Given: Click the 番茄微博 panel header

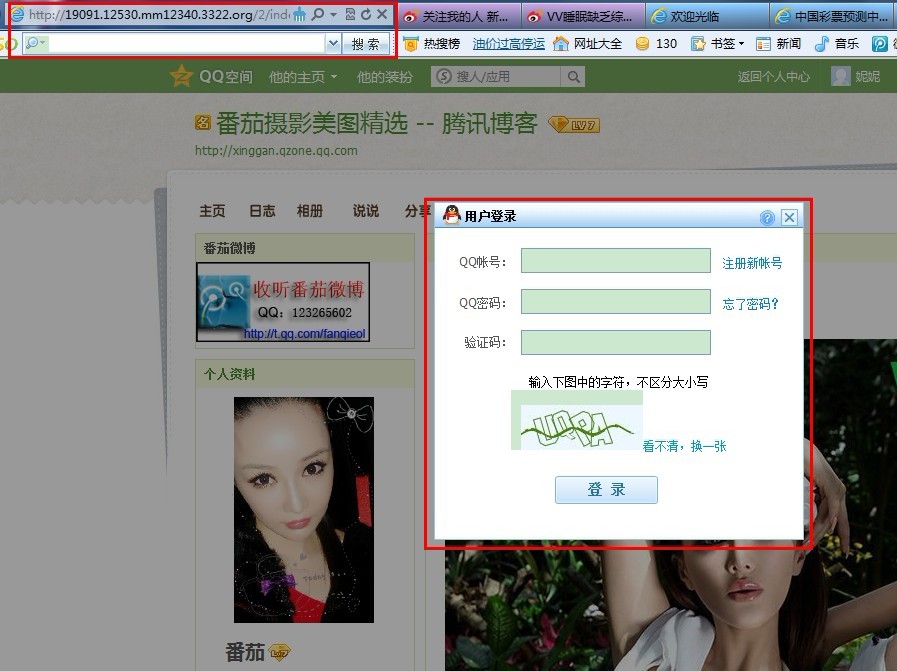Looking at the screenshot, I should [304, 248].
